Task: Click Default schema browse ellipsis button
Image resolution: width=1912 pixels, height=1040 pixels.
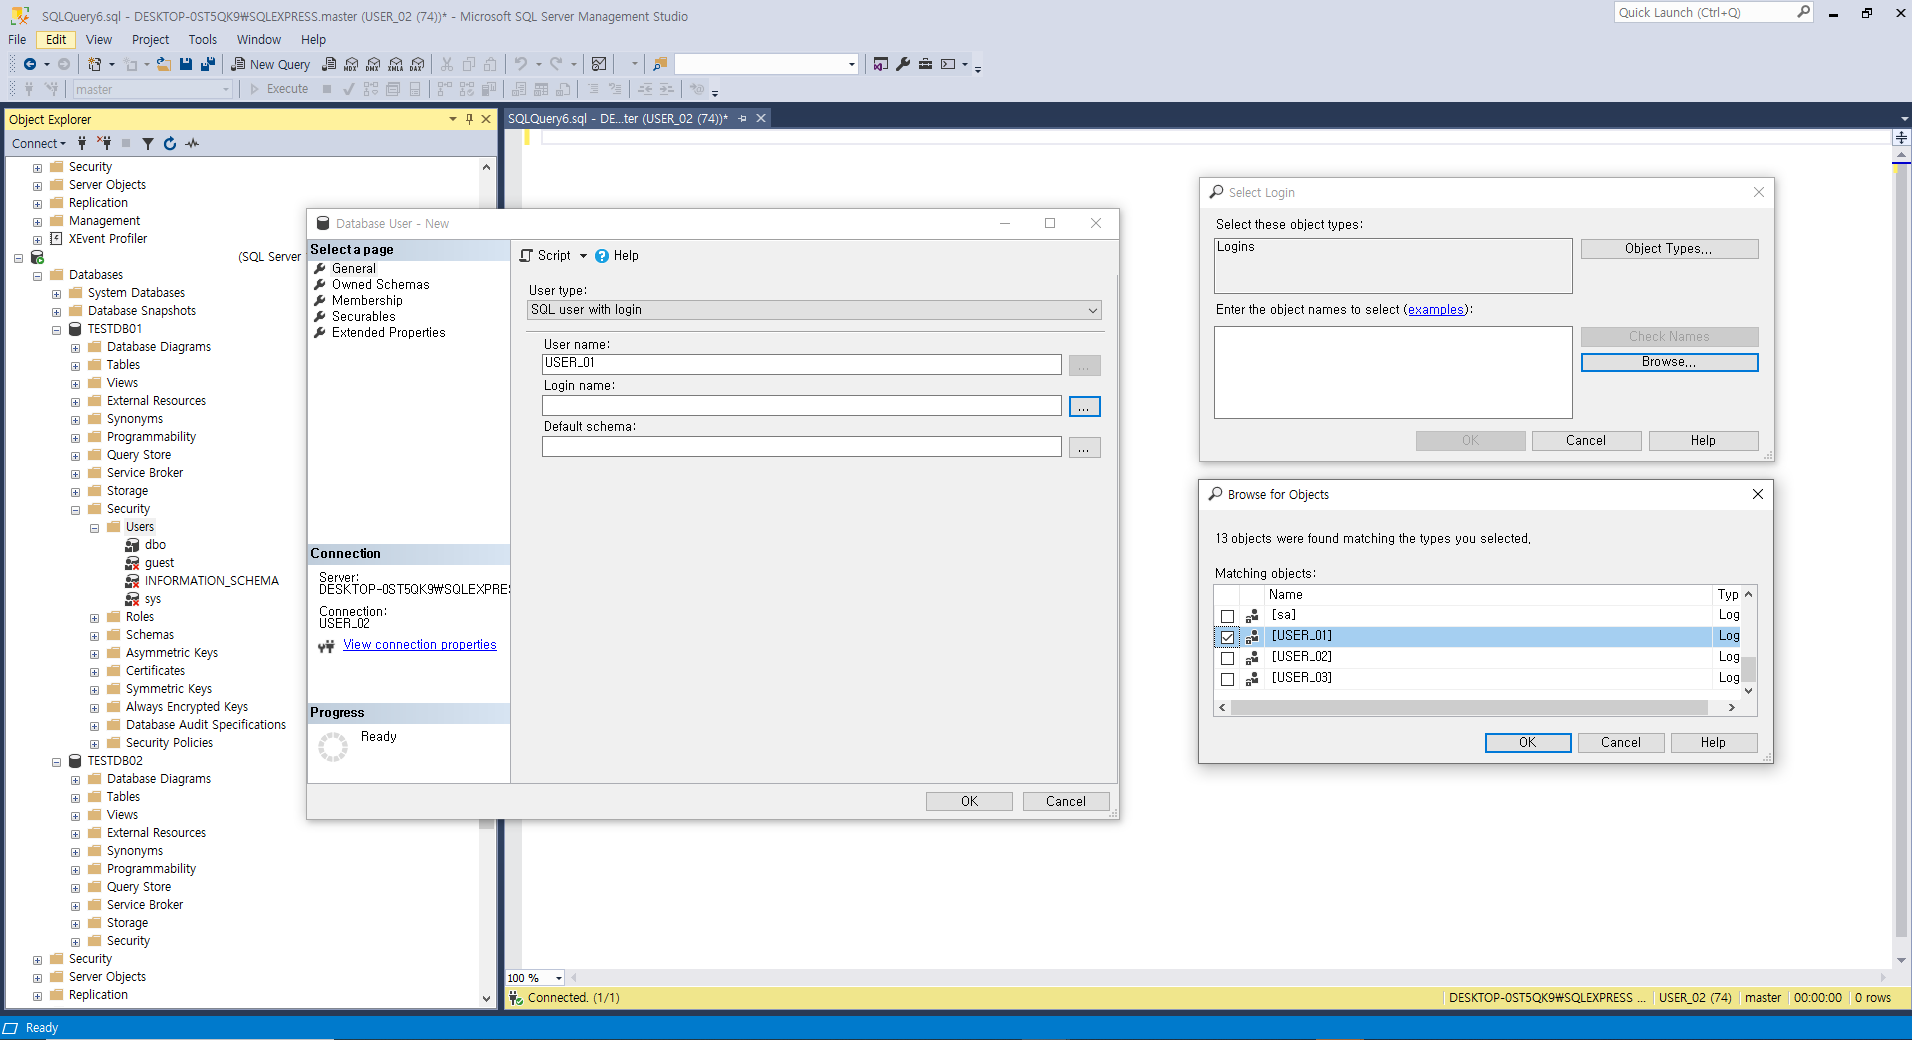Action: click(1084, 447)
